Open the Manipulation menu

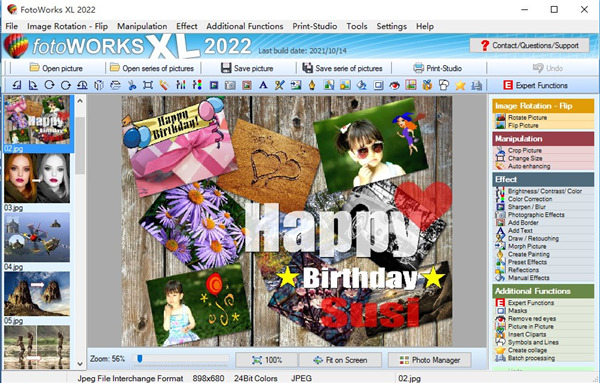tap(142, 26)
